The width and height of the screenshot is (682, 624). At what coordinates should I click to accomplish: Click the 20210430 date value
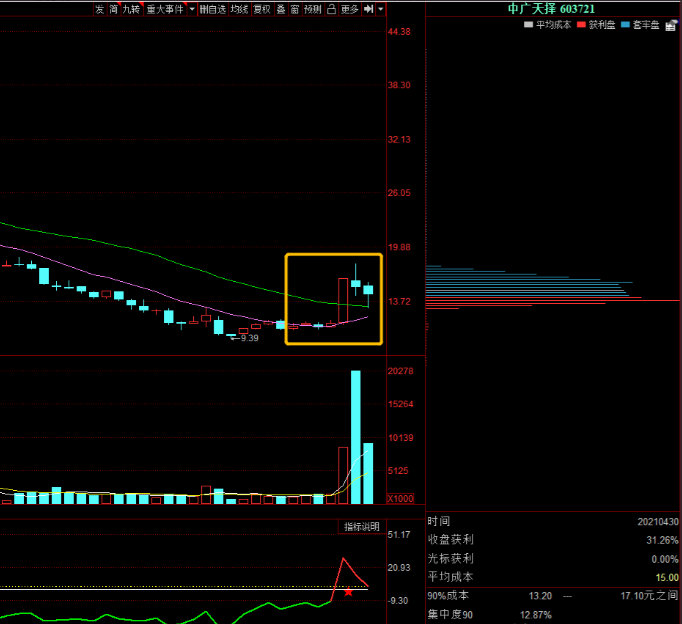click(x=658, y=522)
